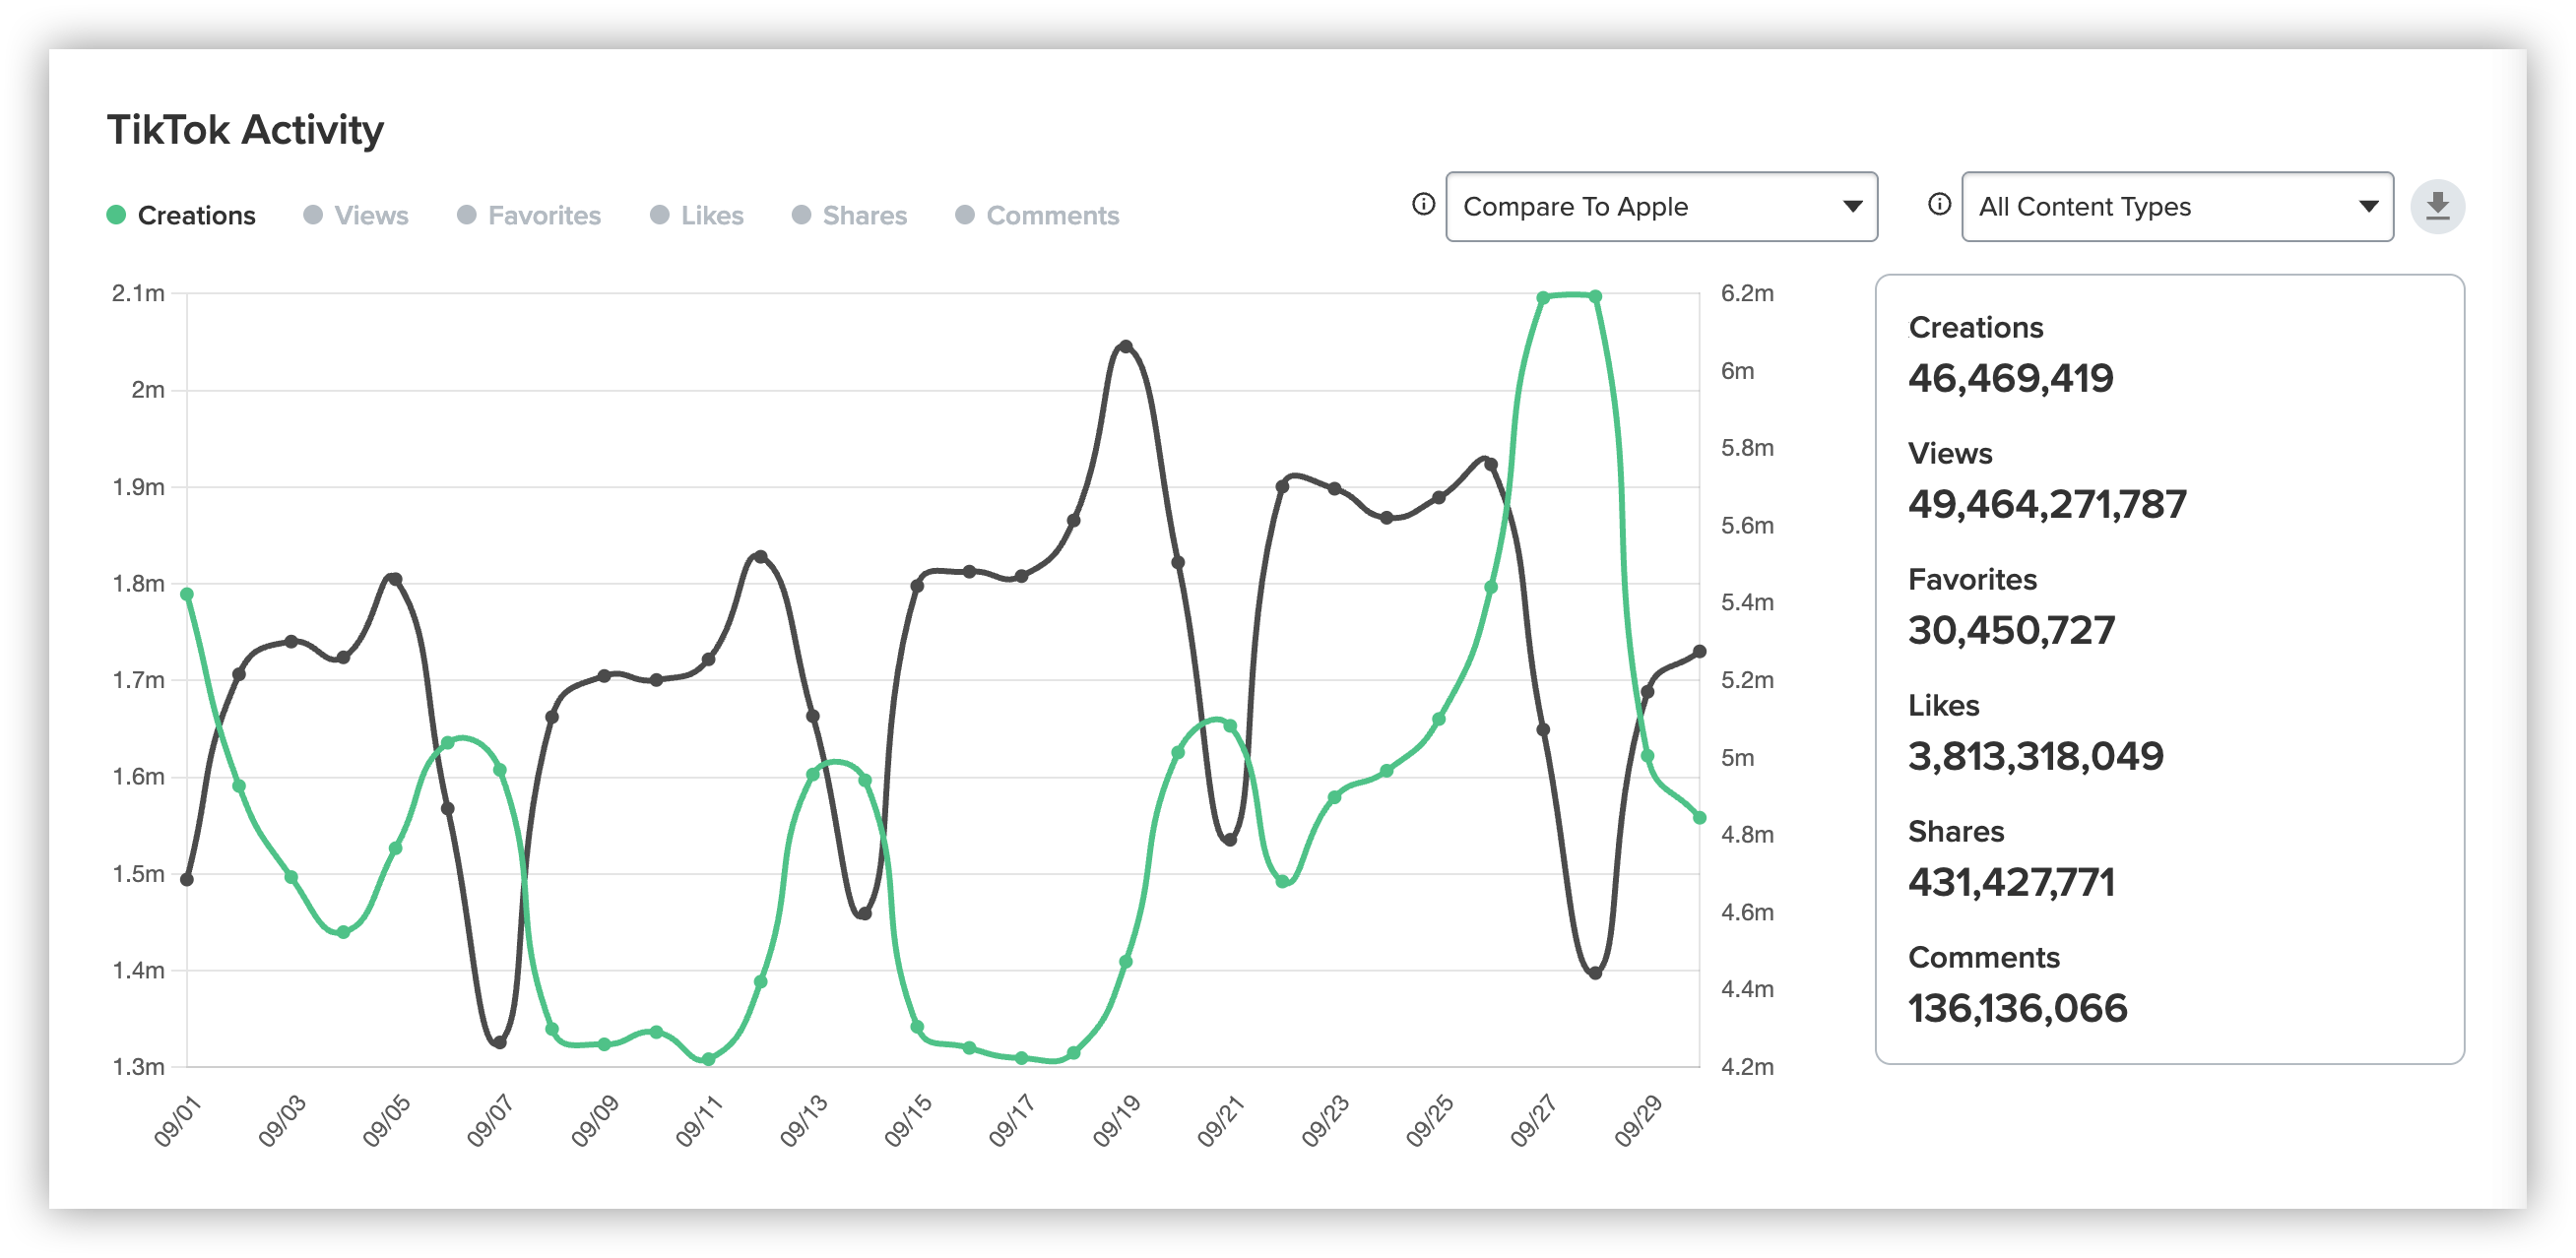Viewport: 2576px width, 1258px height.
Task: Click the Creations total 46,469,419
Action: 2010,378
